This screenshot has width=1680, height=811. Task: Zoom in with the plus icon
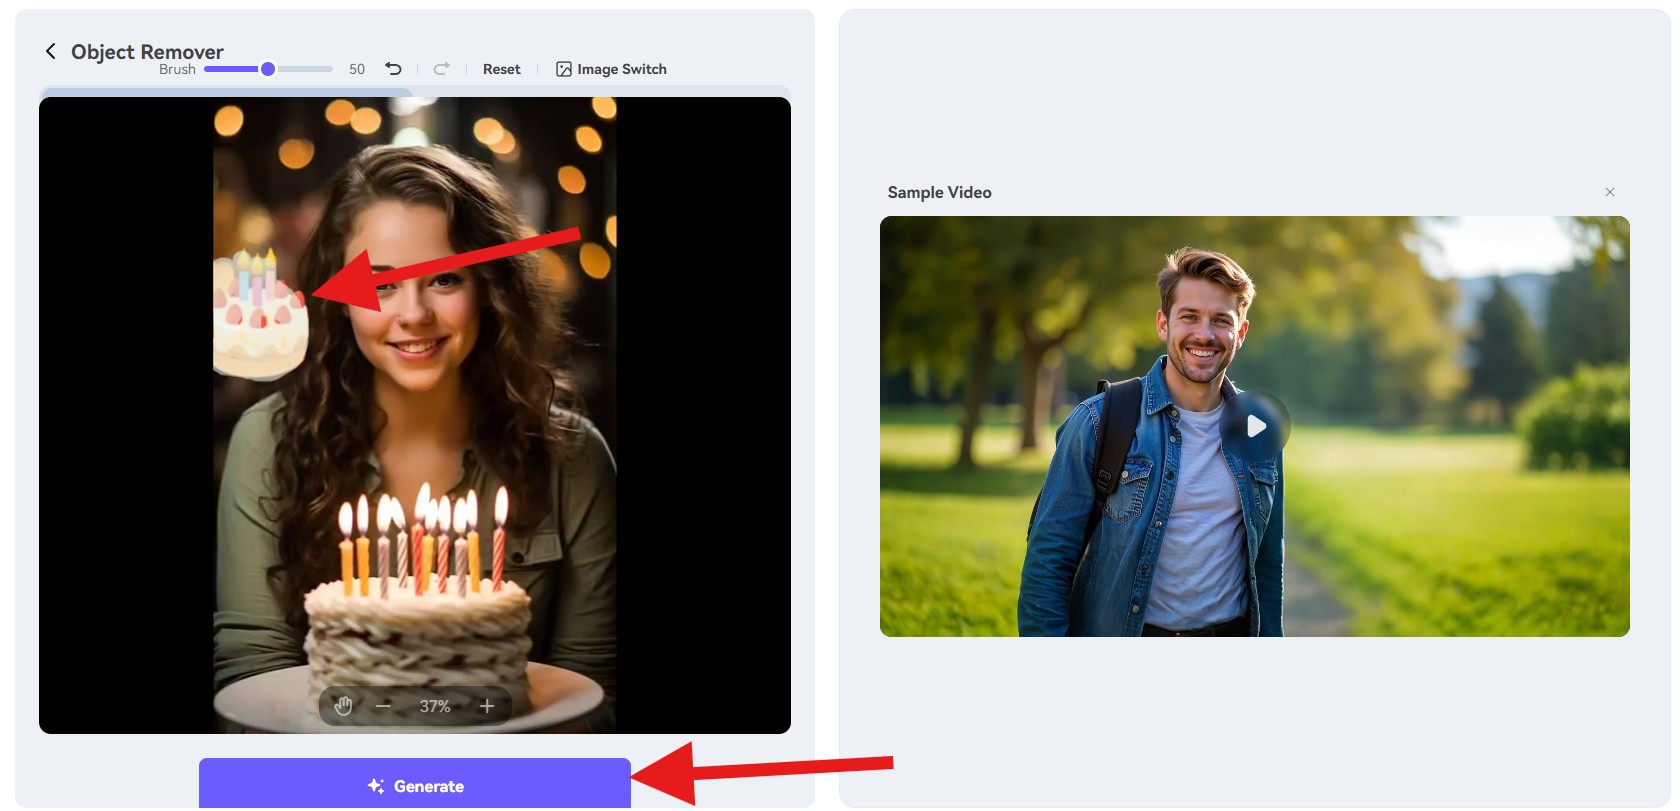click(487, 706)
